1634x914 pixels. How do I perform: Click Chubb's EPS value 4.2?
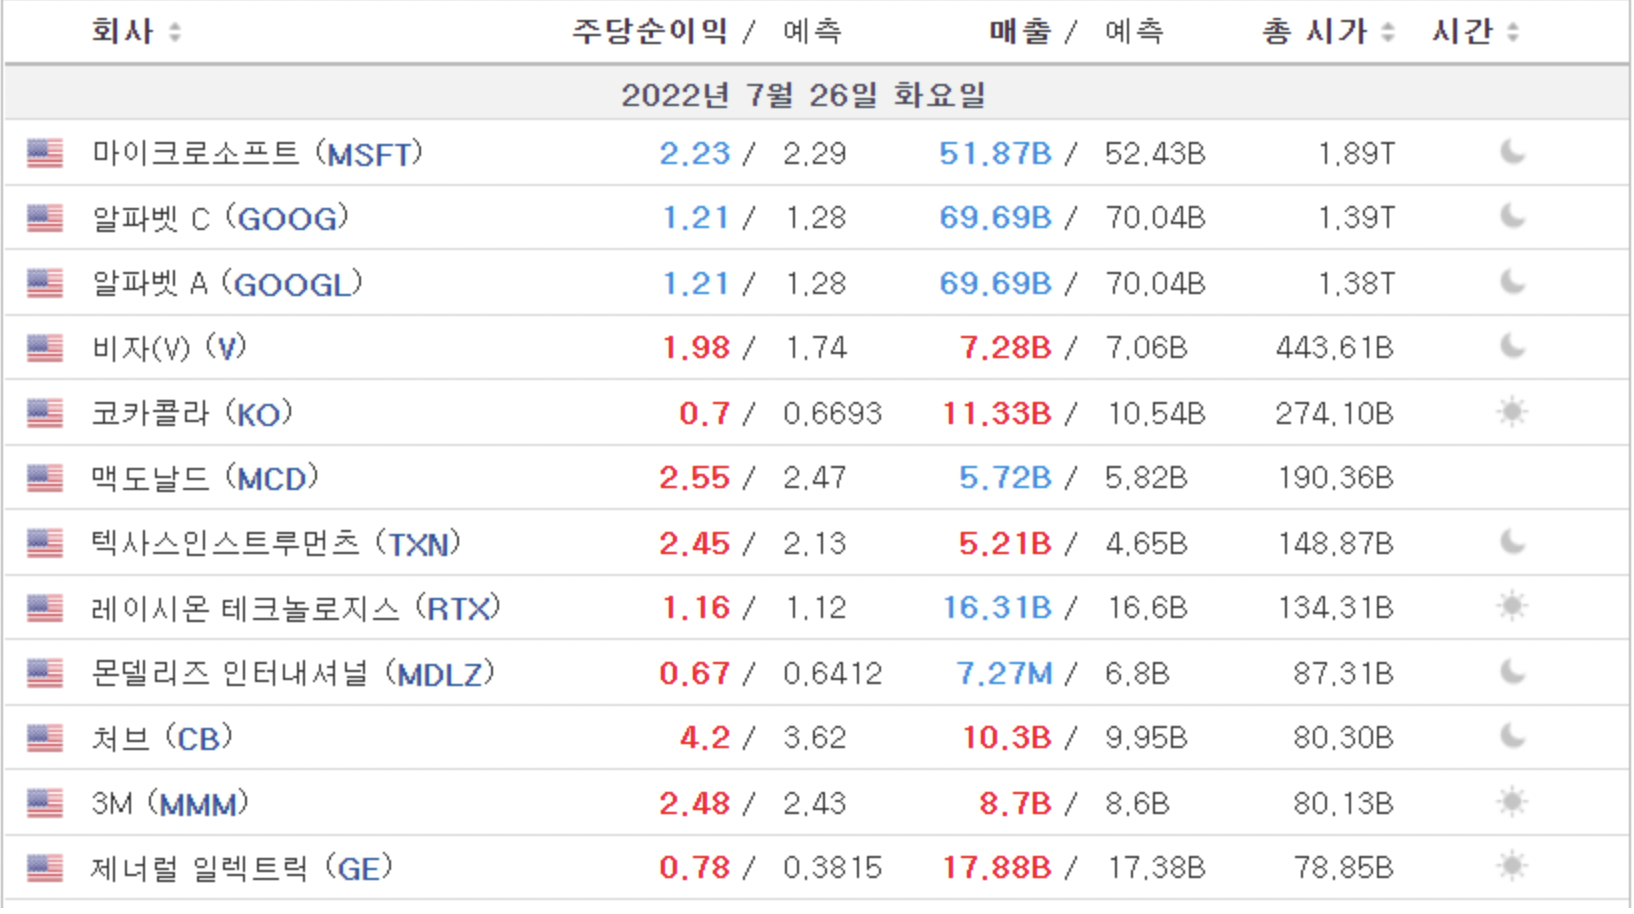click(x=705, y=739)
